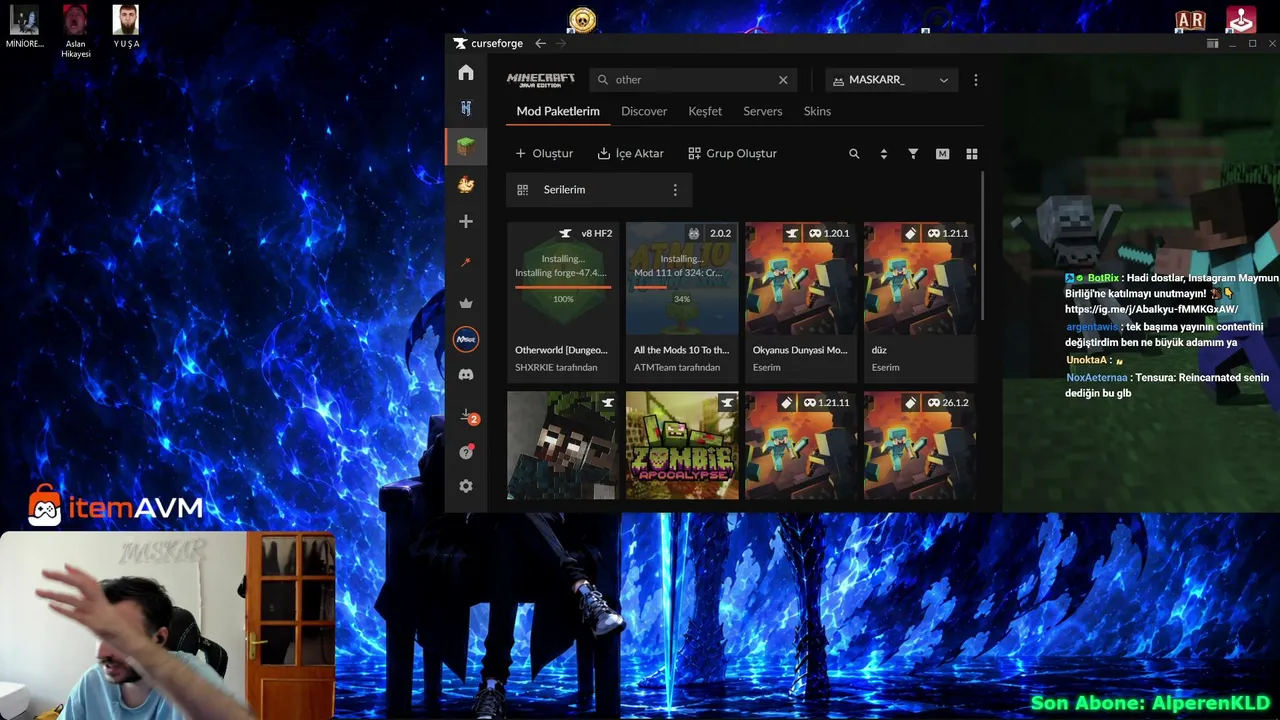The width and height of the screenshot is (1280, 720).
Task: Click İçe Aktar import button
Action: [630, 154]
